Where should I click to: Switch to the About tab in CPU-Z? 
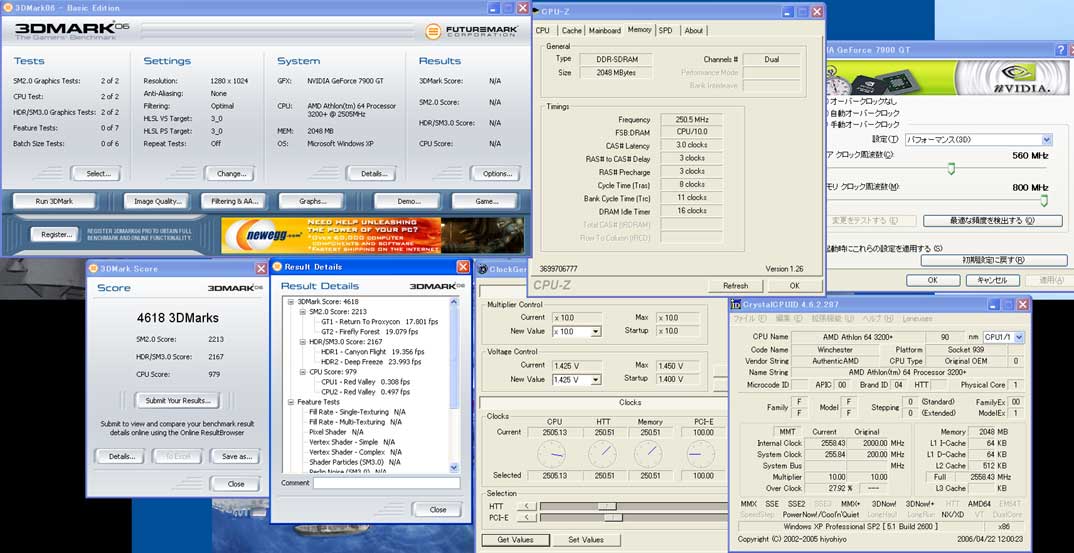[694, 31]
